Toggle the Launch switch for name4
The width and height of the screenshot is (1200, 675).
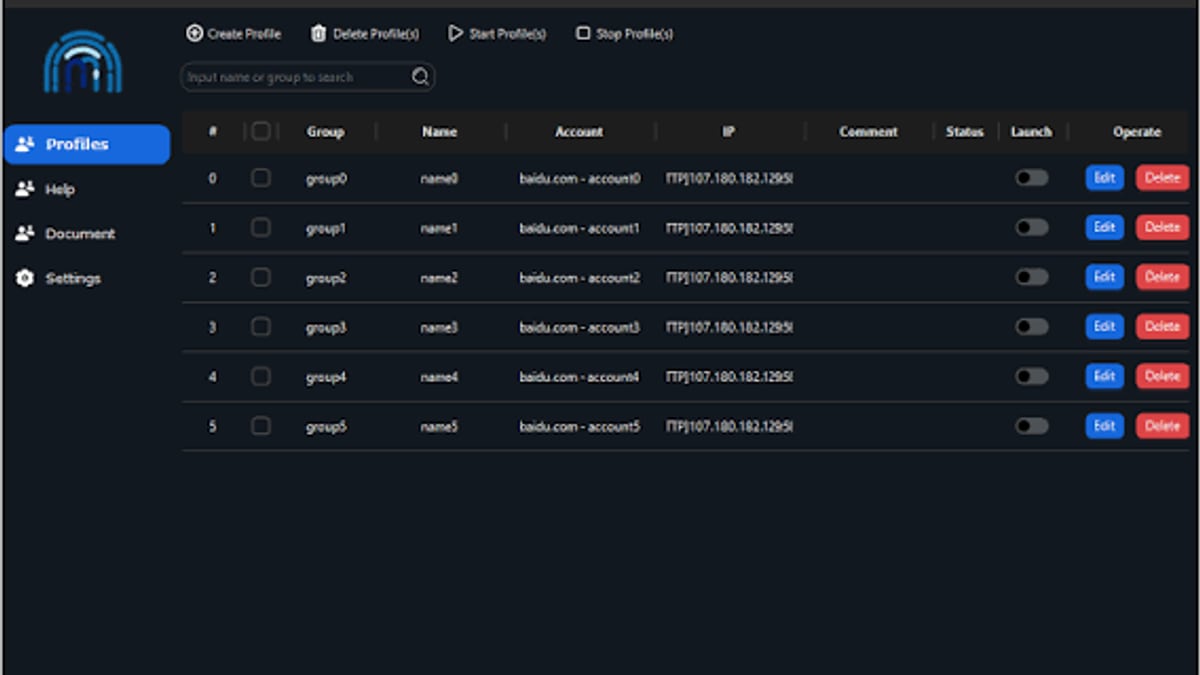coord(1032,376)
